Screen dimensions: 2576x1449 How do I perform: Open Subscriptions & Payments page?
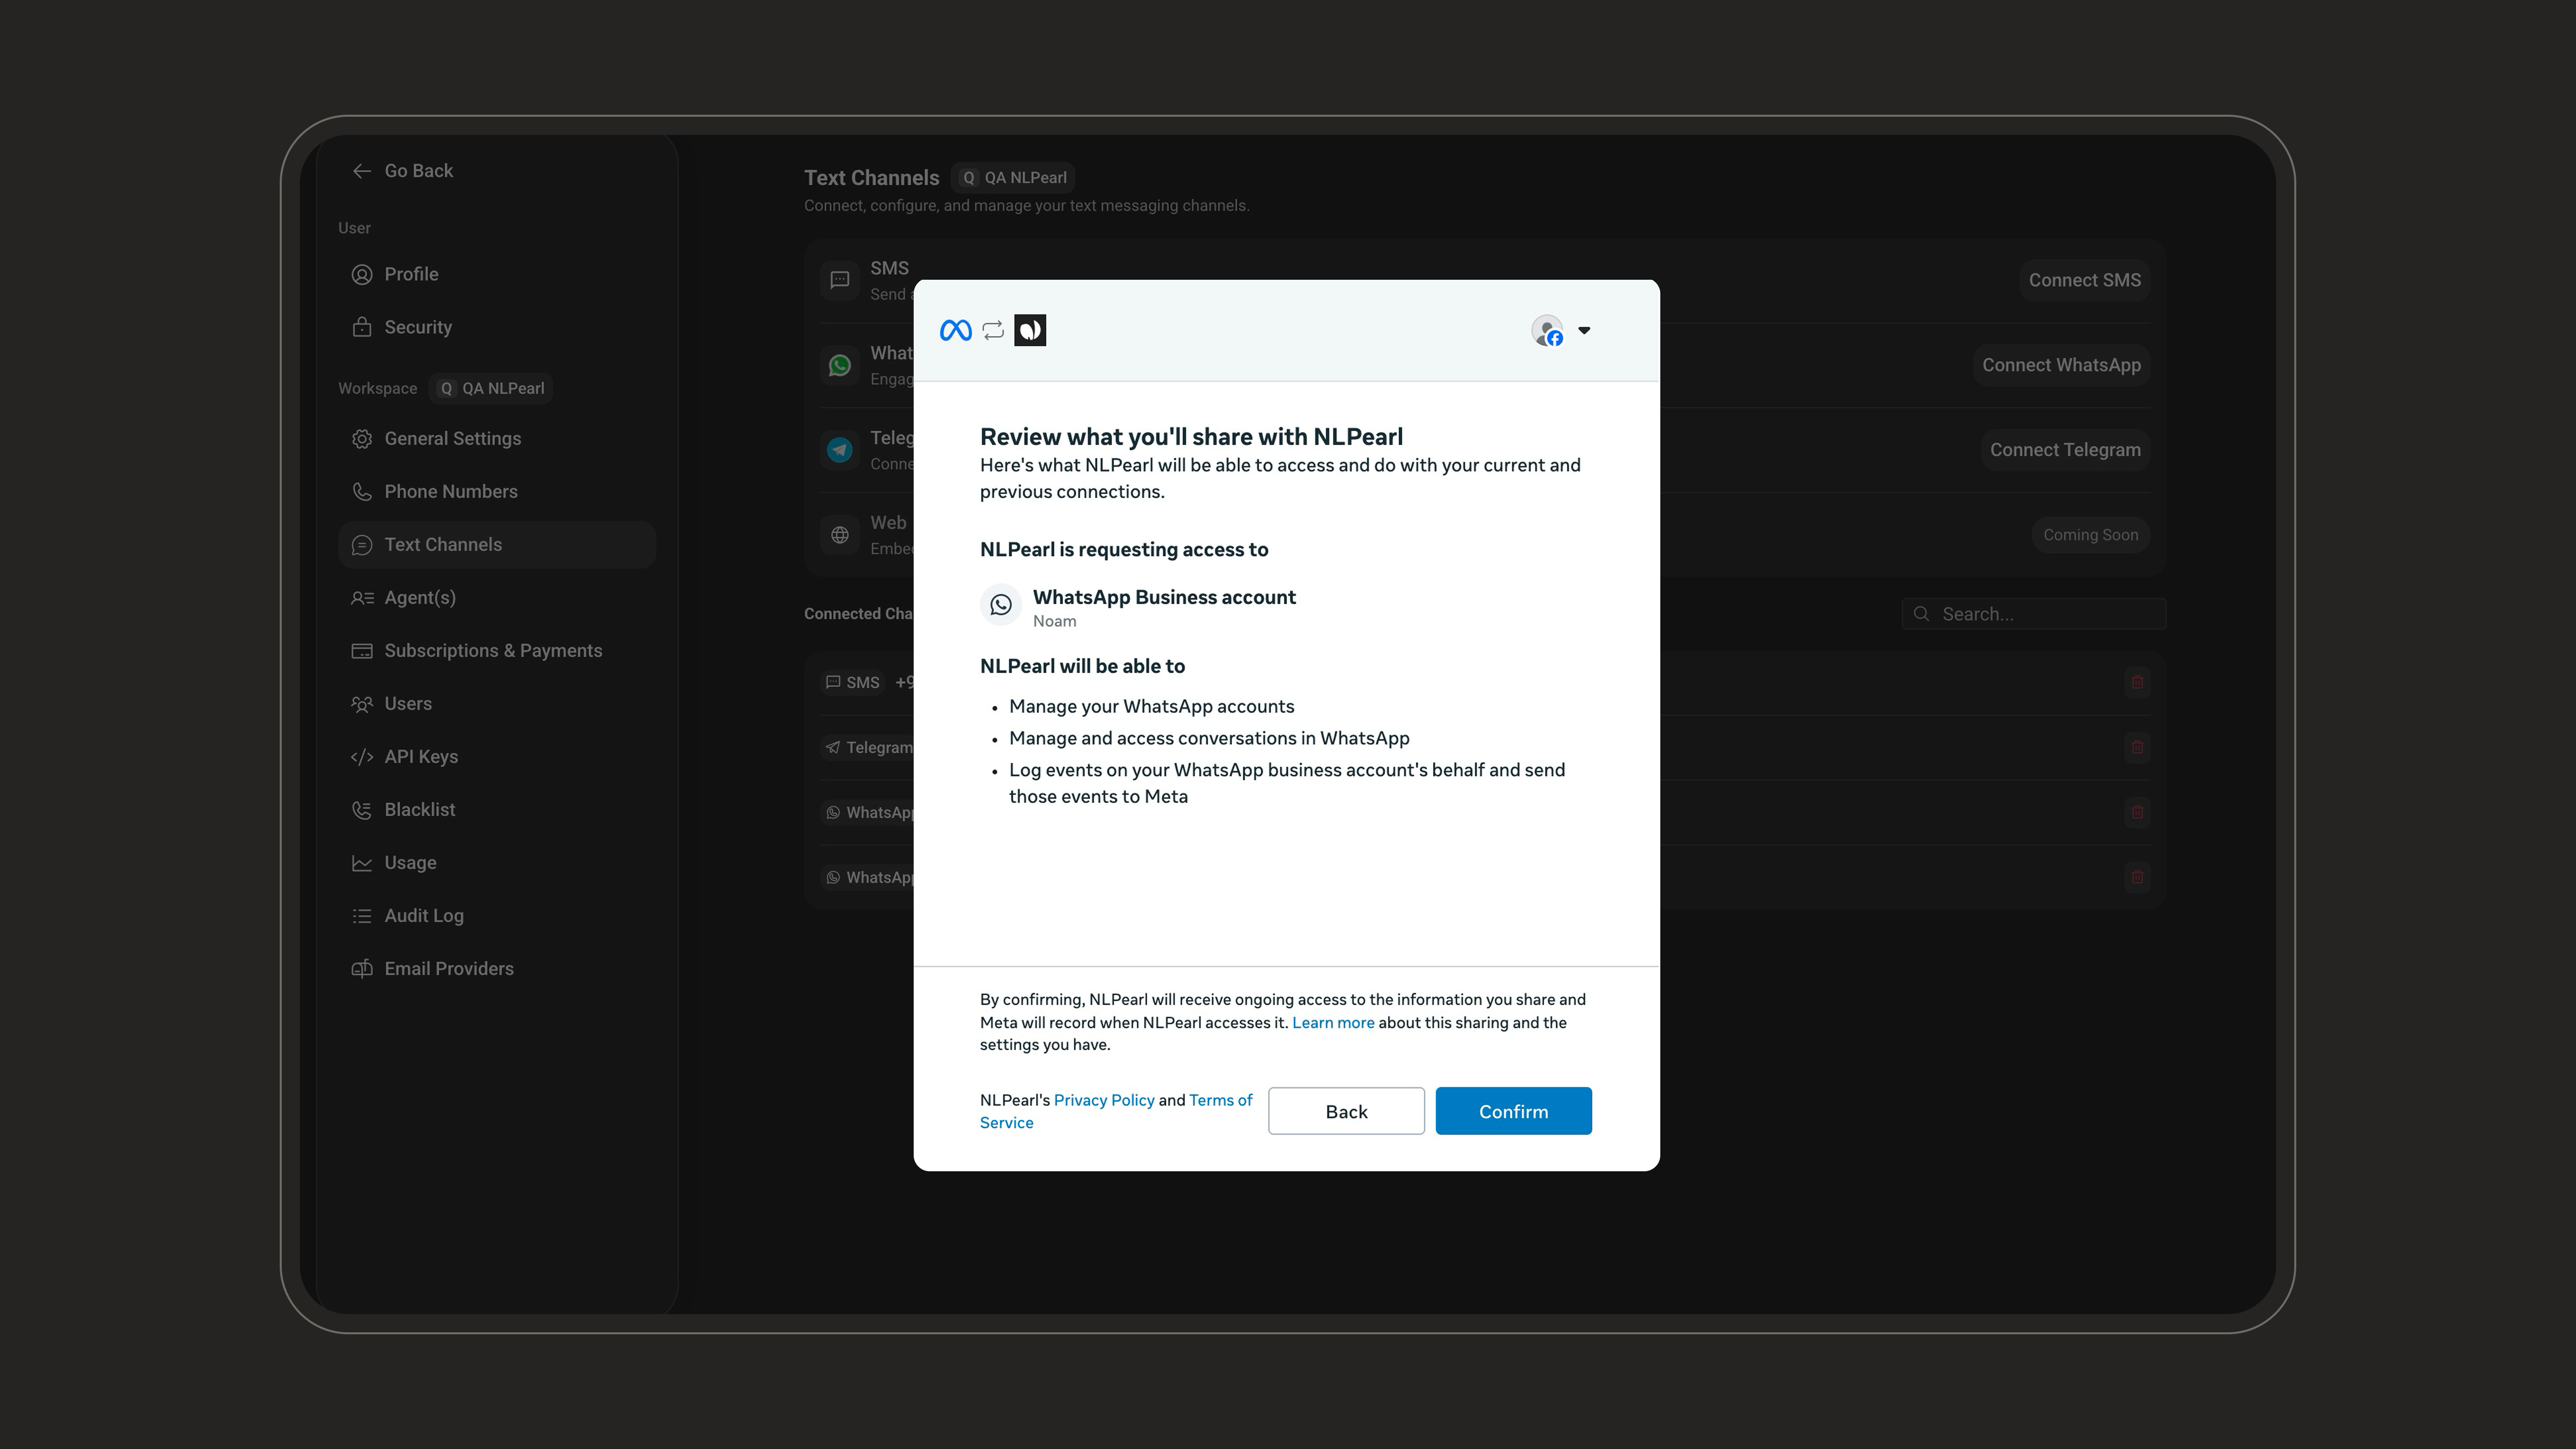coord(496,650)
